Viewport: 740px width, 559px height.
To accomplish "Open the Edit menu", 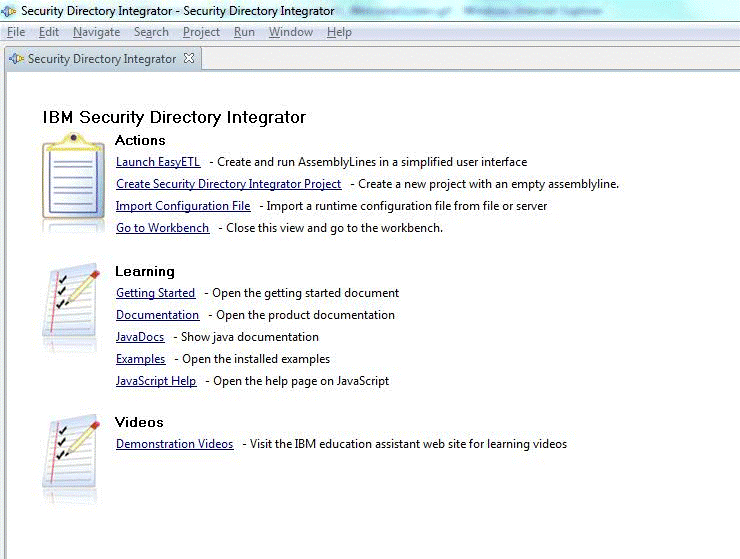I will 49,32.
